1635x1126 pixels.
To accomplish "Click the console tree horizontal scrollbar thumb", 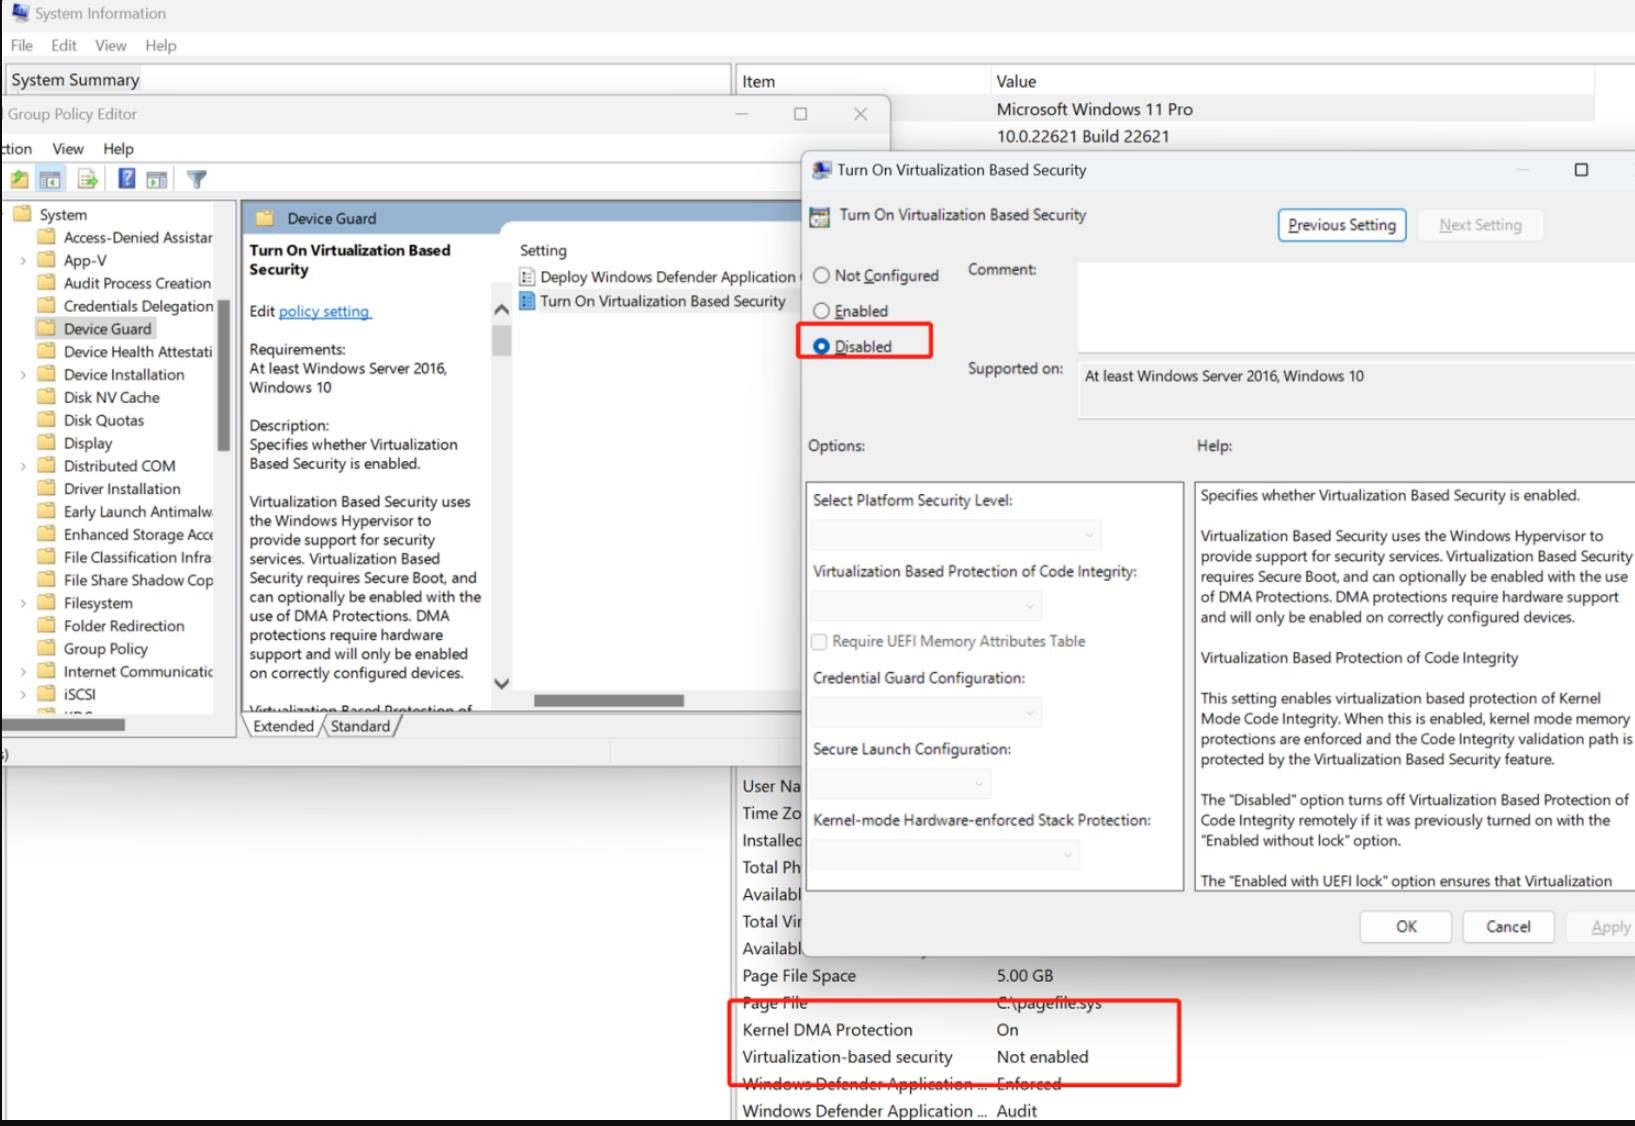I will 64,724.
